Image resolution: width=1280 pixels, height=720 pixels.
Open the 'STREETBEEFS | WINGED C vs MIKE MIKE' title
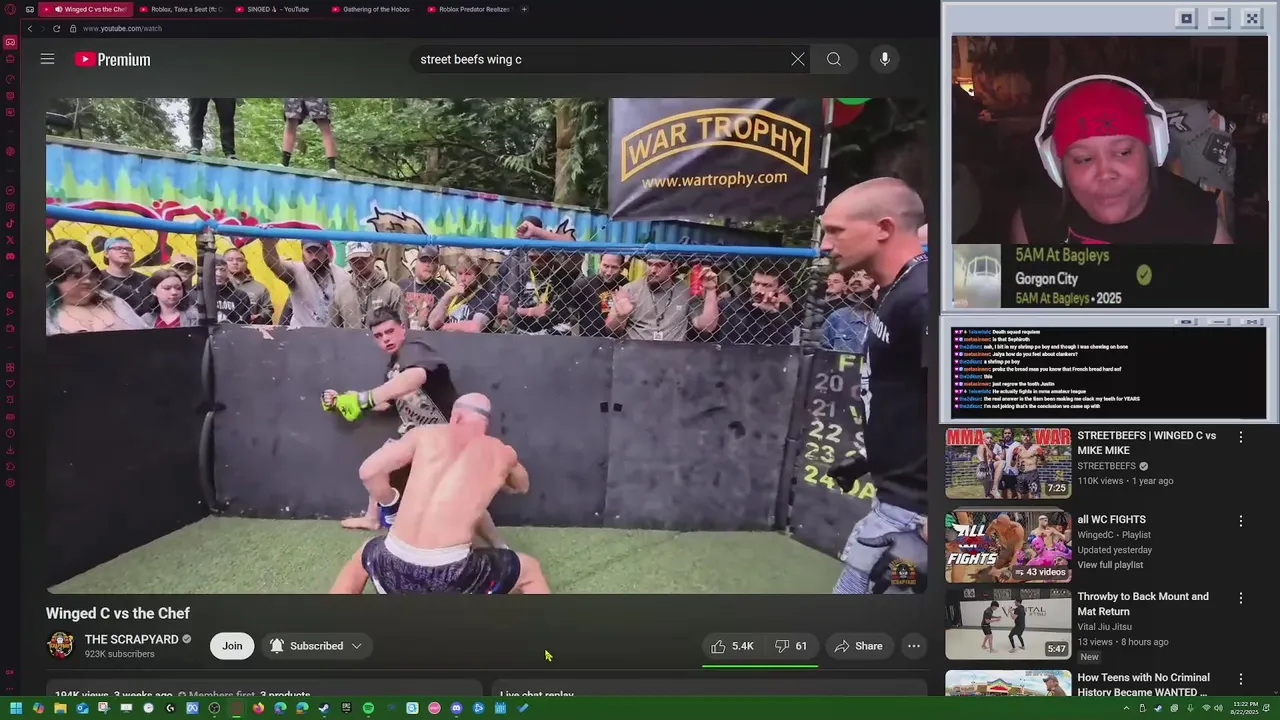coord(1146,443)
